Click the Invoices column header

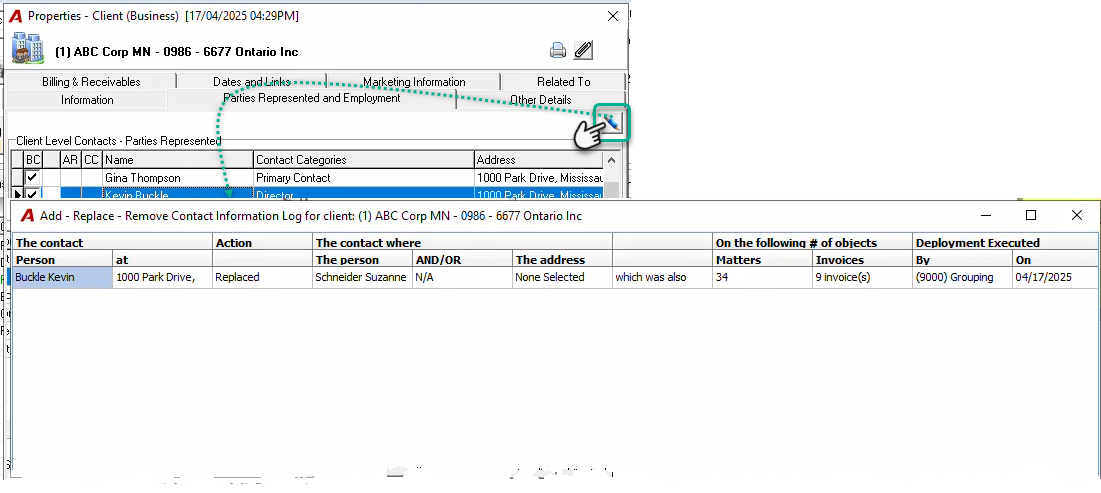[862, 259]
